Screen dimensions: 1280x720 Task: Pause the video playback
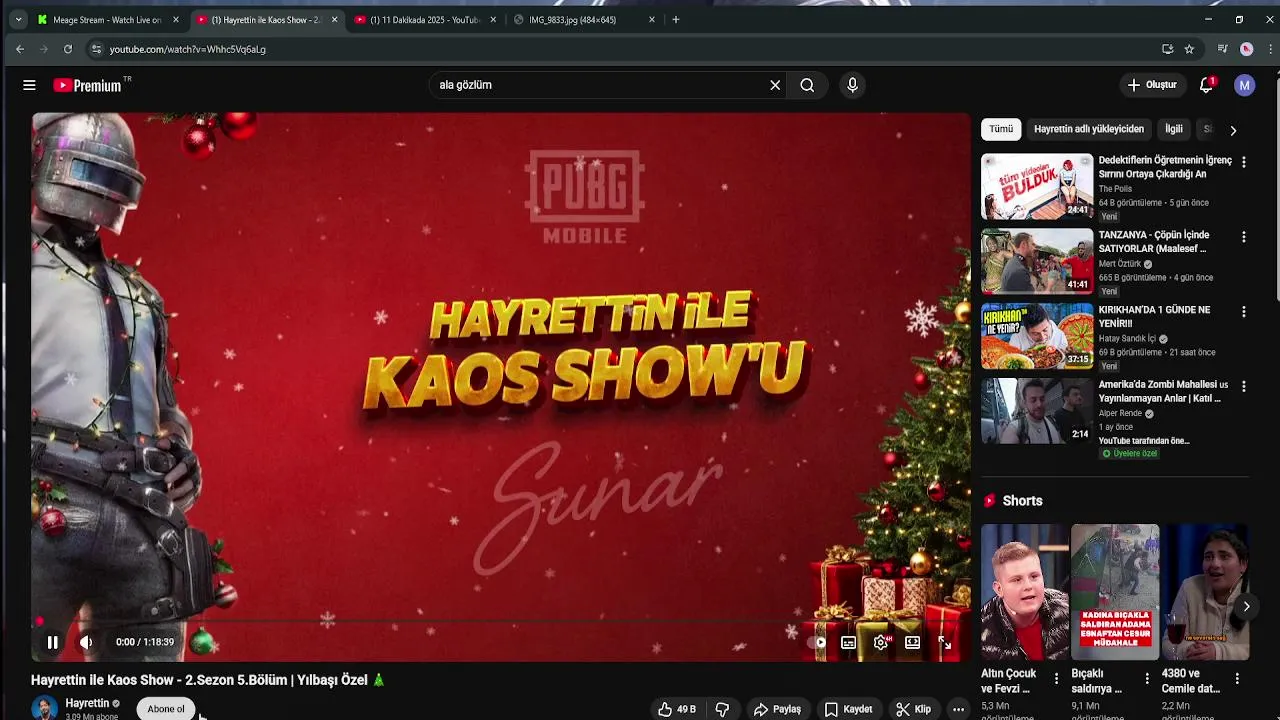point(53,642)
